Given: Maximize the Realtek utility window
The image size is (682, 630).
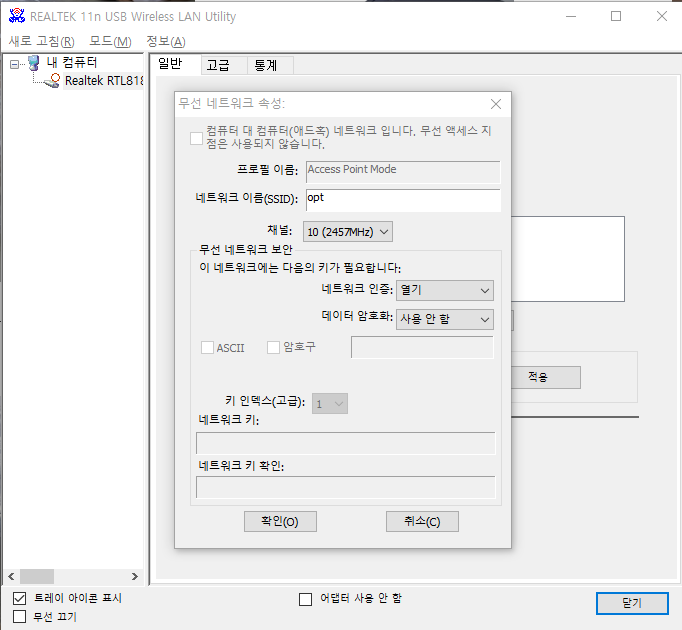Looking at the screenshot, I should click(x=616, y=17).
